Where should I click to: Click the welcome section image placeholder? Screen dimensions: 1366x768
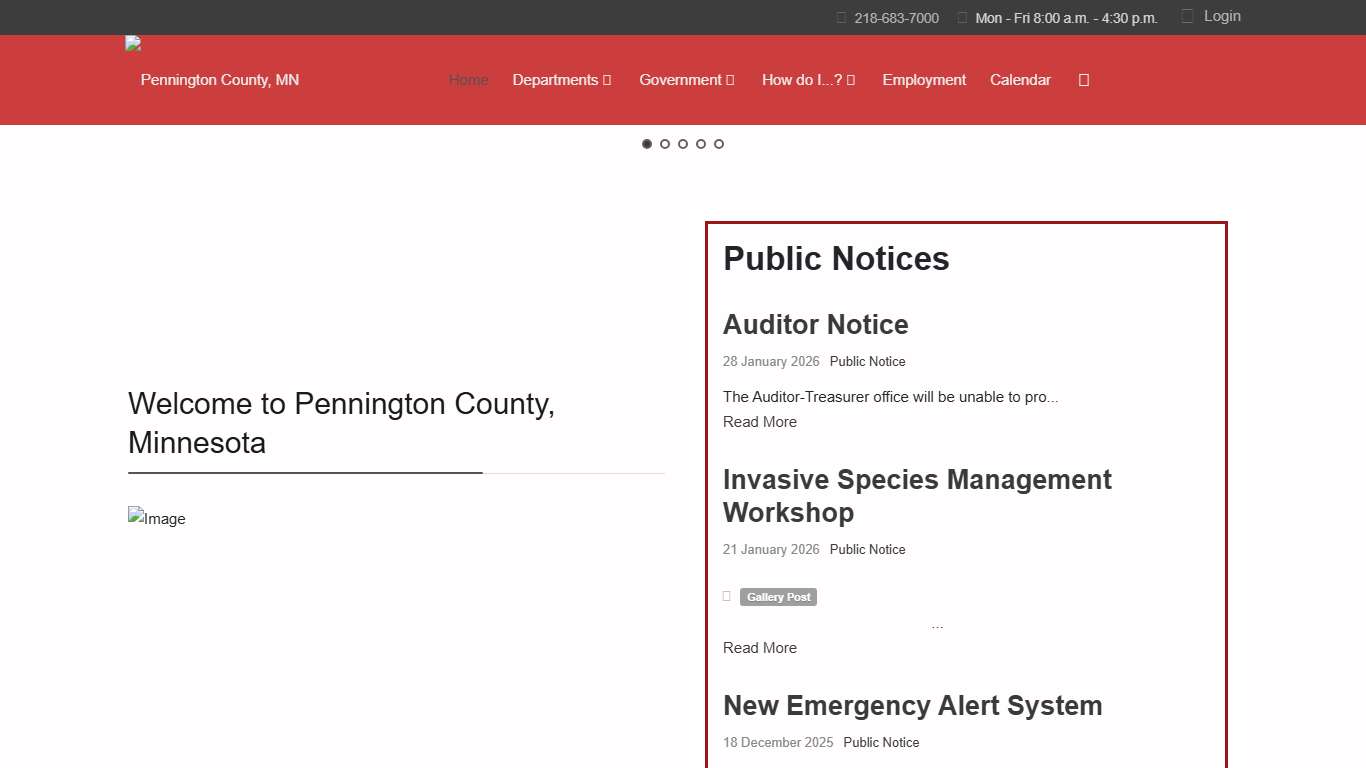tap(157, 518)
